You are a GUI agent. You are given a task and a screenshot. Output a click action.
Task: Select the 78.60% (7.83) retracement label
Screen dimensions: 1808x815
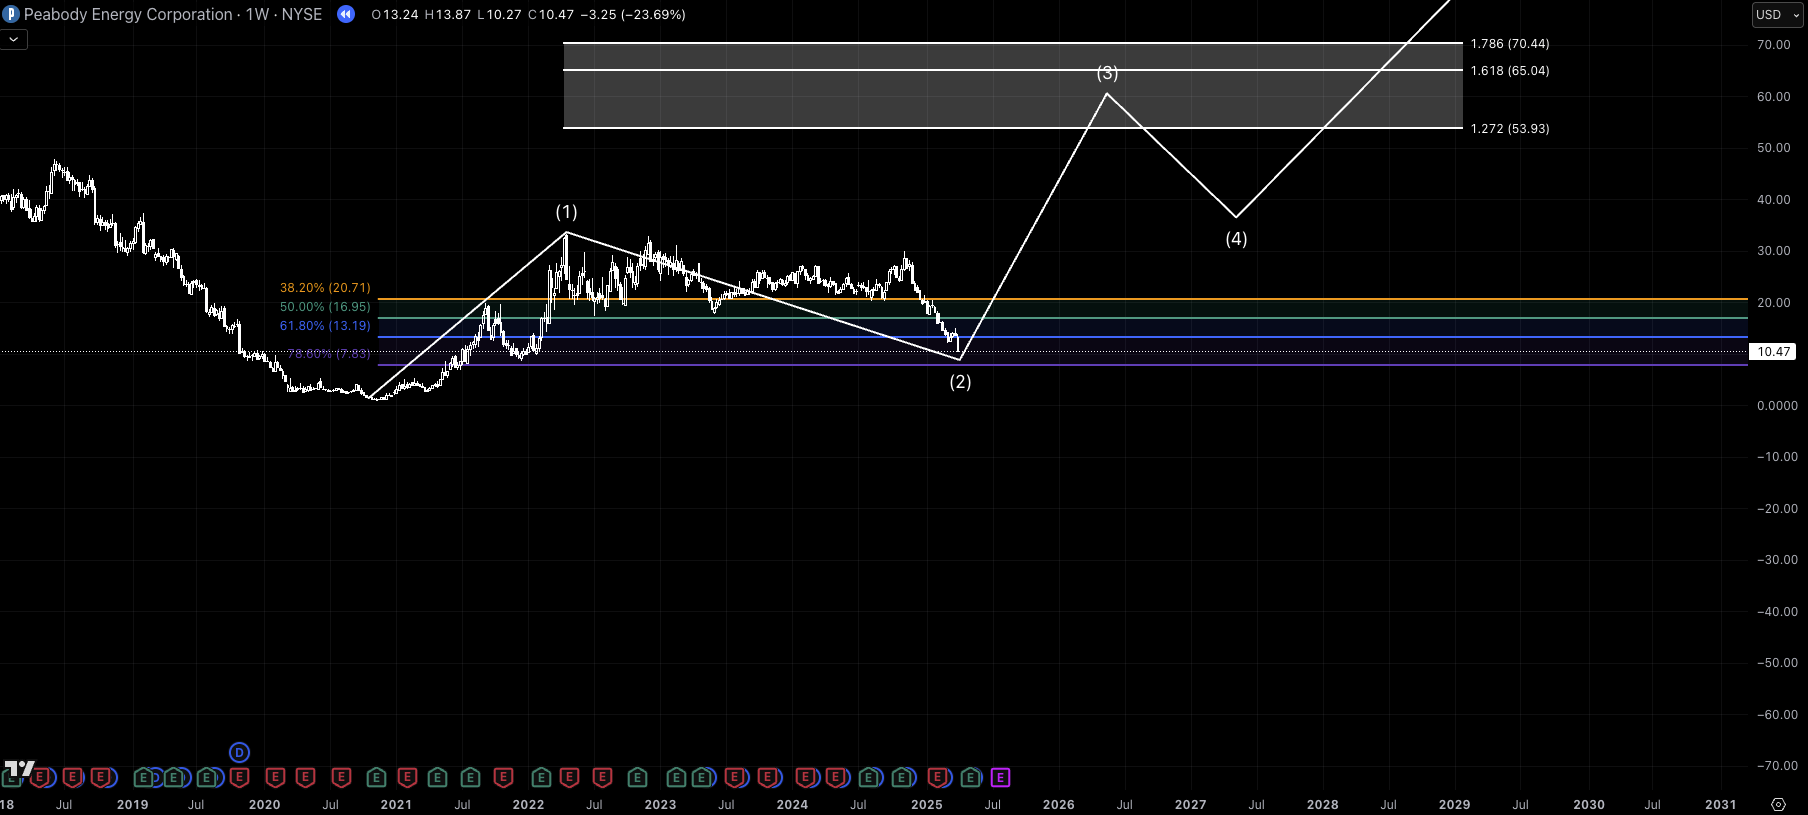pyautogui.click(x=329, y=354)
